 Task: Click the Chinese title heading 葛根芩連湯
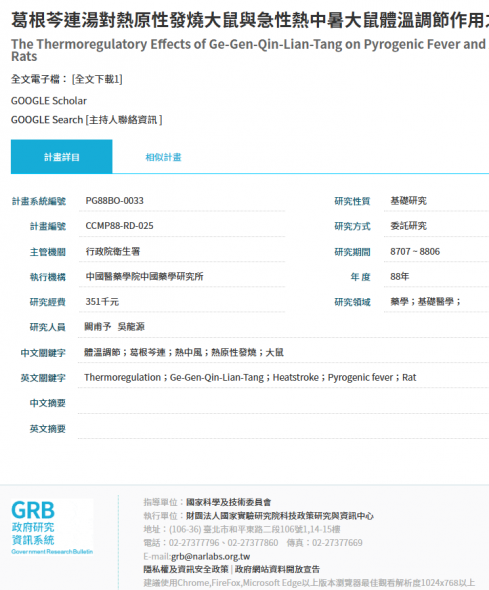click(250, 20)
